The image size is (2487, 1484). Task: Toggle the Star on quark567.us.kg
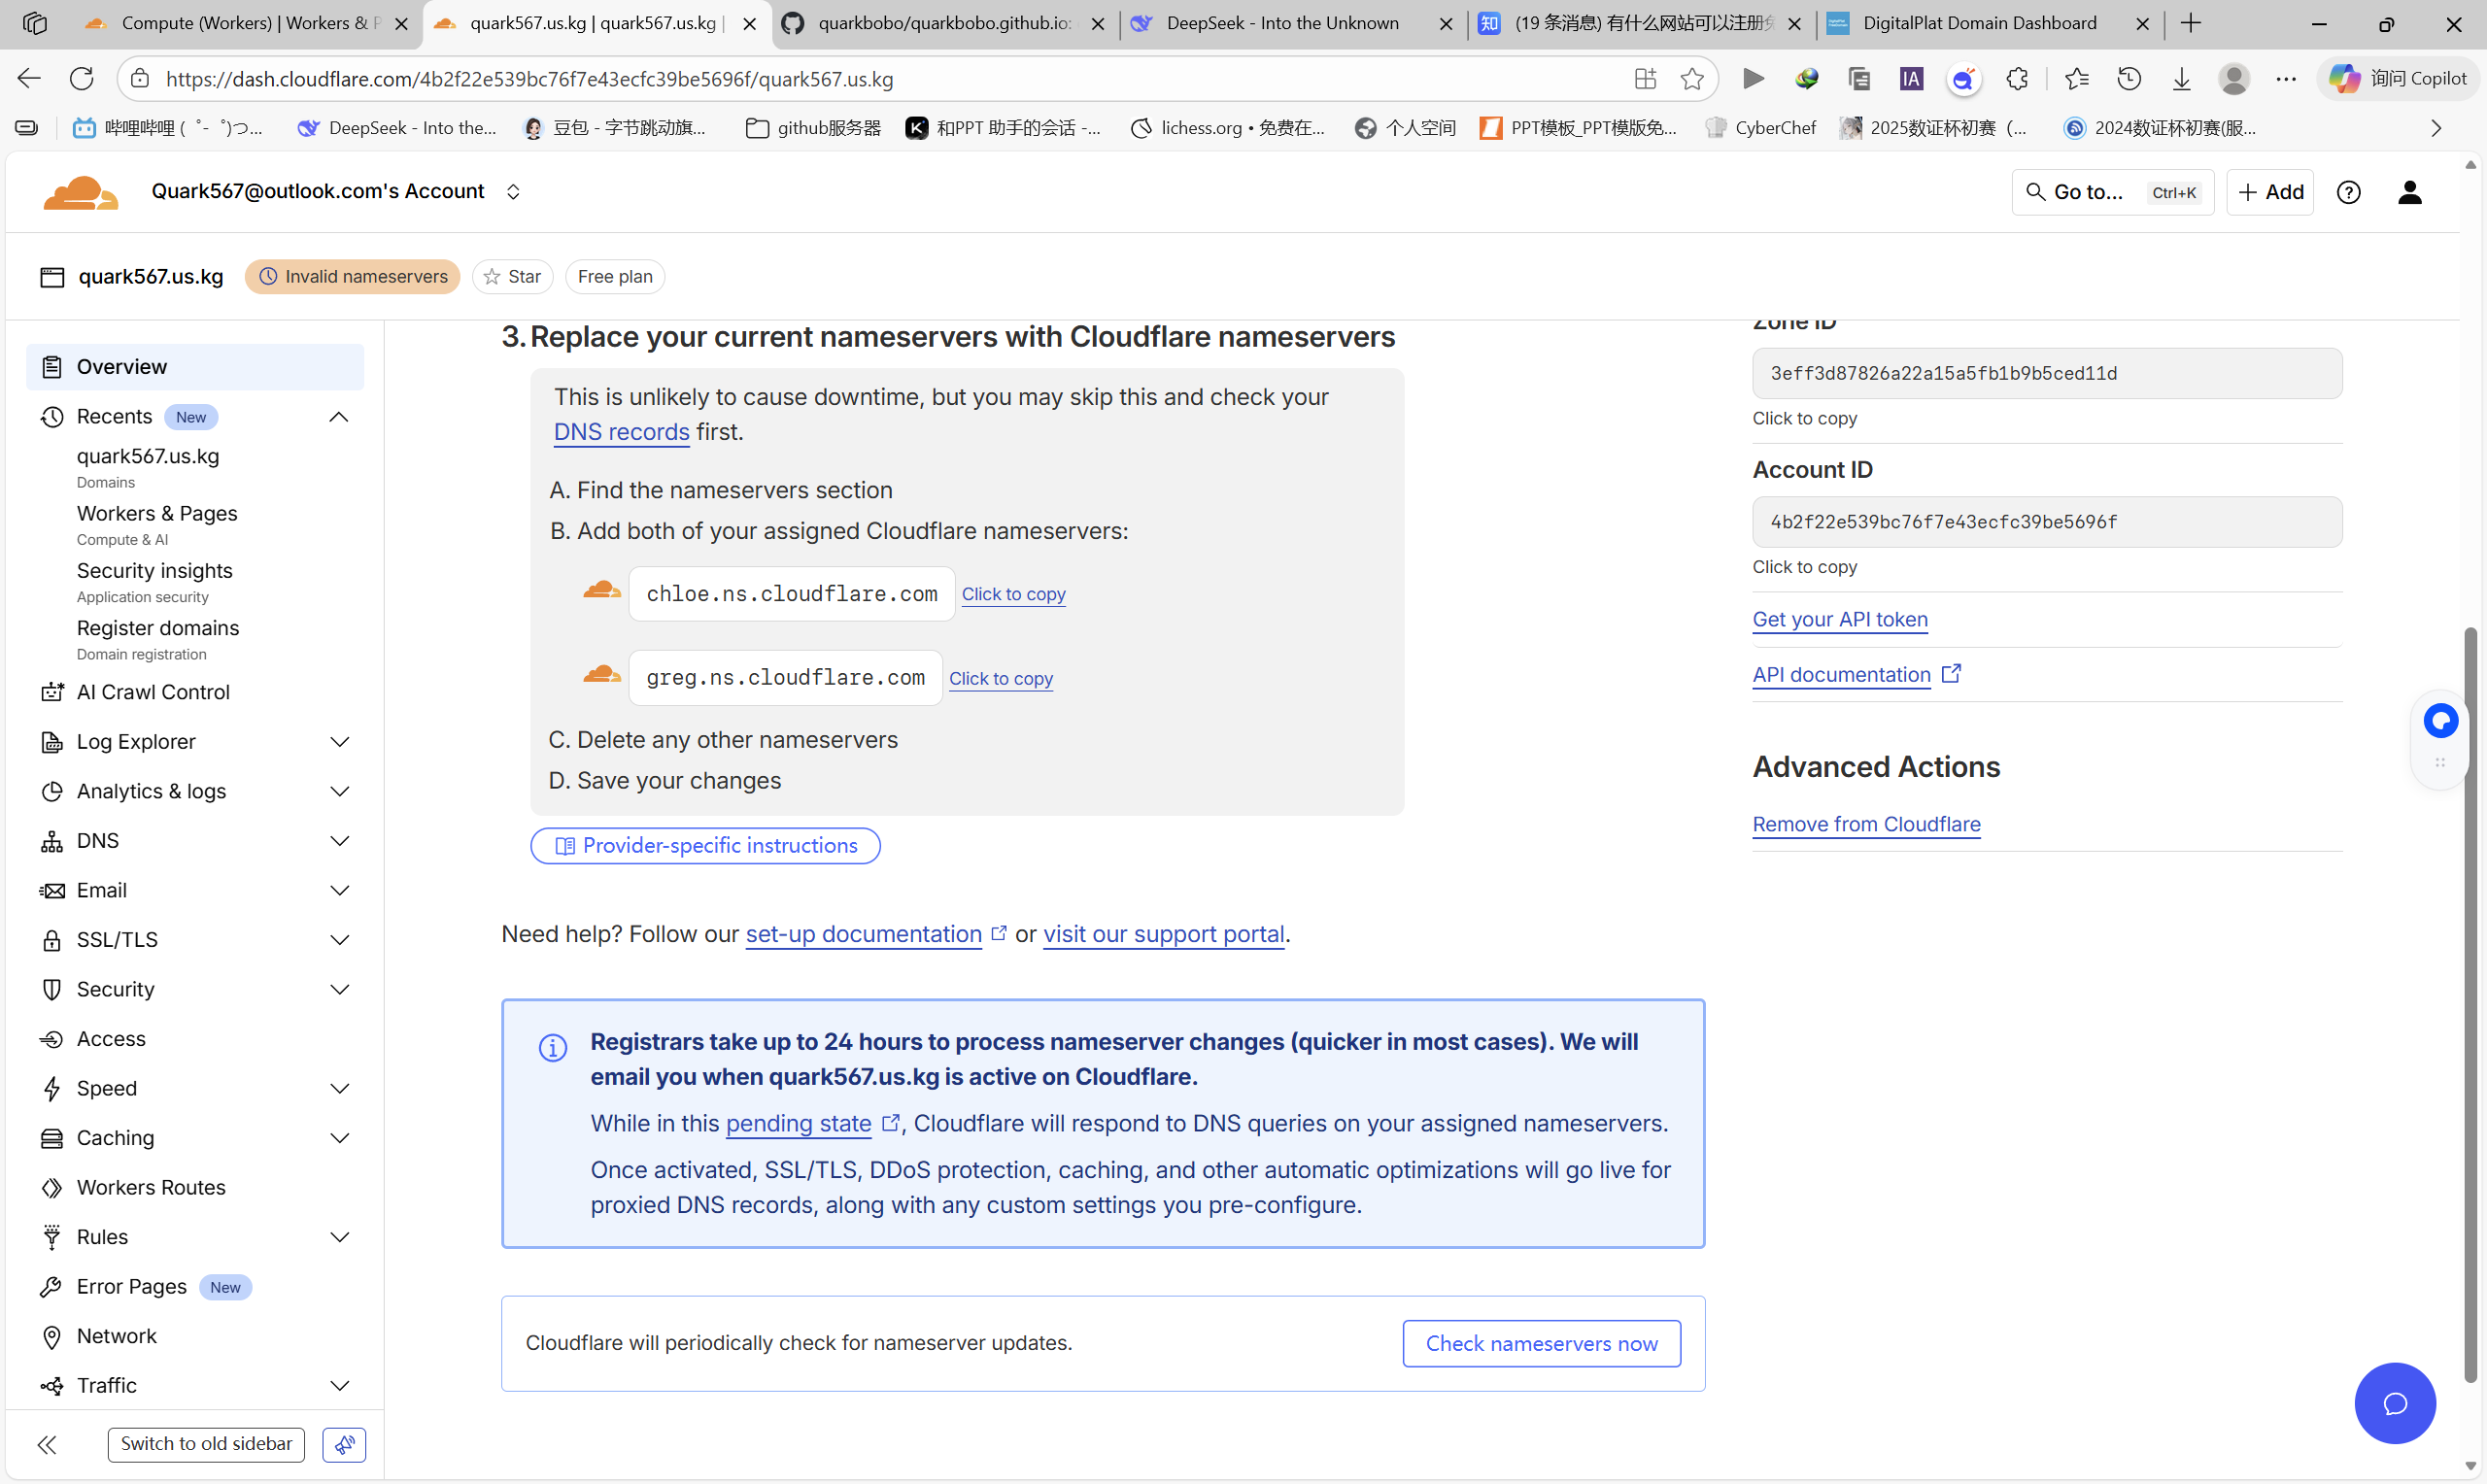click(x=512, y=277)
